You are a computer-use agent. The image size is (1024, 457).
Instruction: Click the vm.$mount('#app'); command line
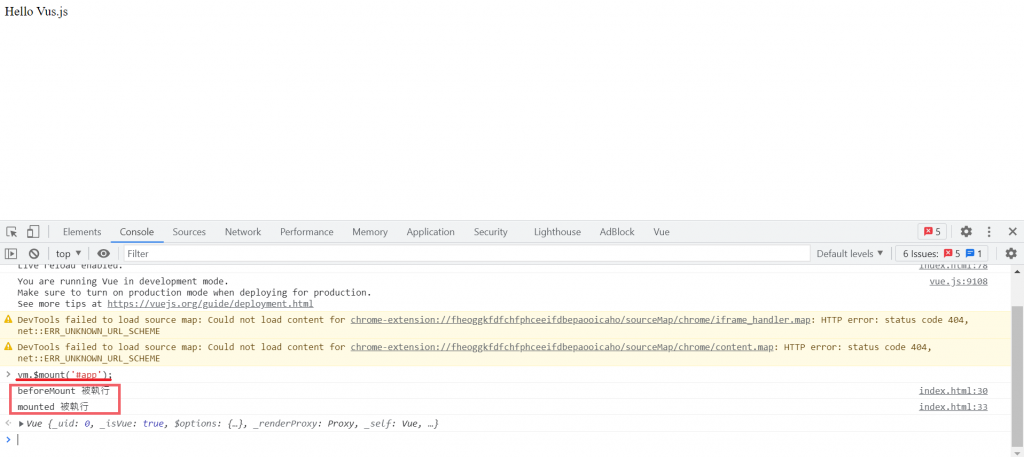tap(65, 375)
